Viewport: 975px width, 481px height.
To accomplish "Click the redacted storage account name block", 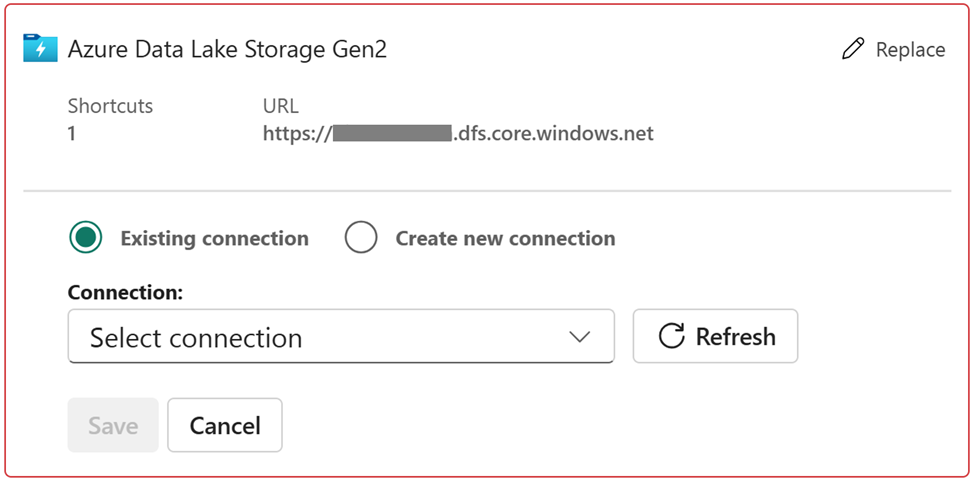I will click(x=392, y=134).
